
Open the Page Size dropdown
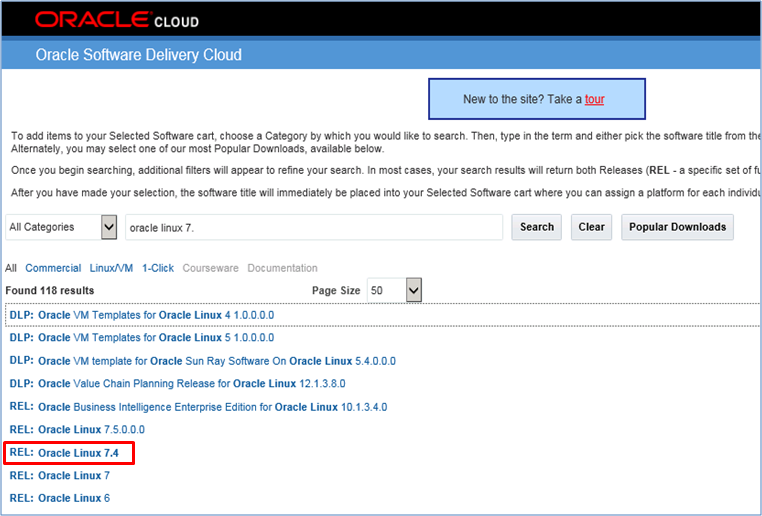394,290
